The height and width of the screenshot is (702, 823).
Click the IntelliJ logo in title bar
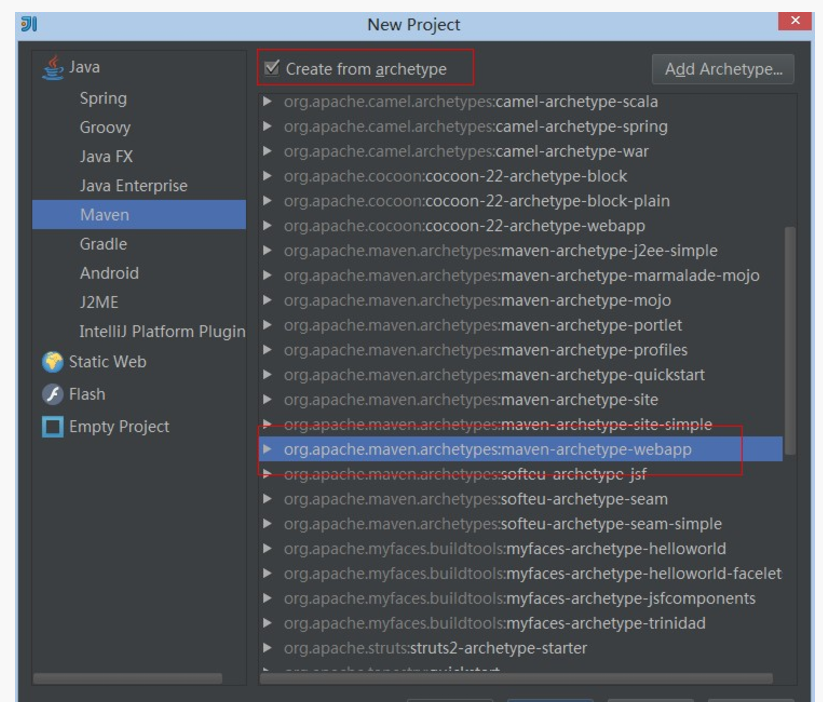coord(29,24)
